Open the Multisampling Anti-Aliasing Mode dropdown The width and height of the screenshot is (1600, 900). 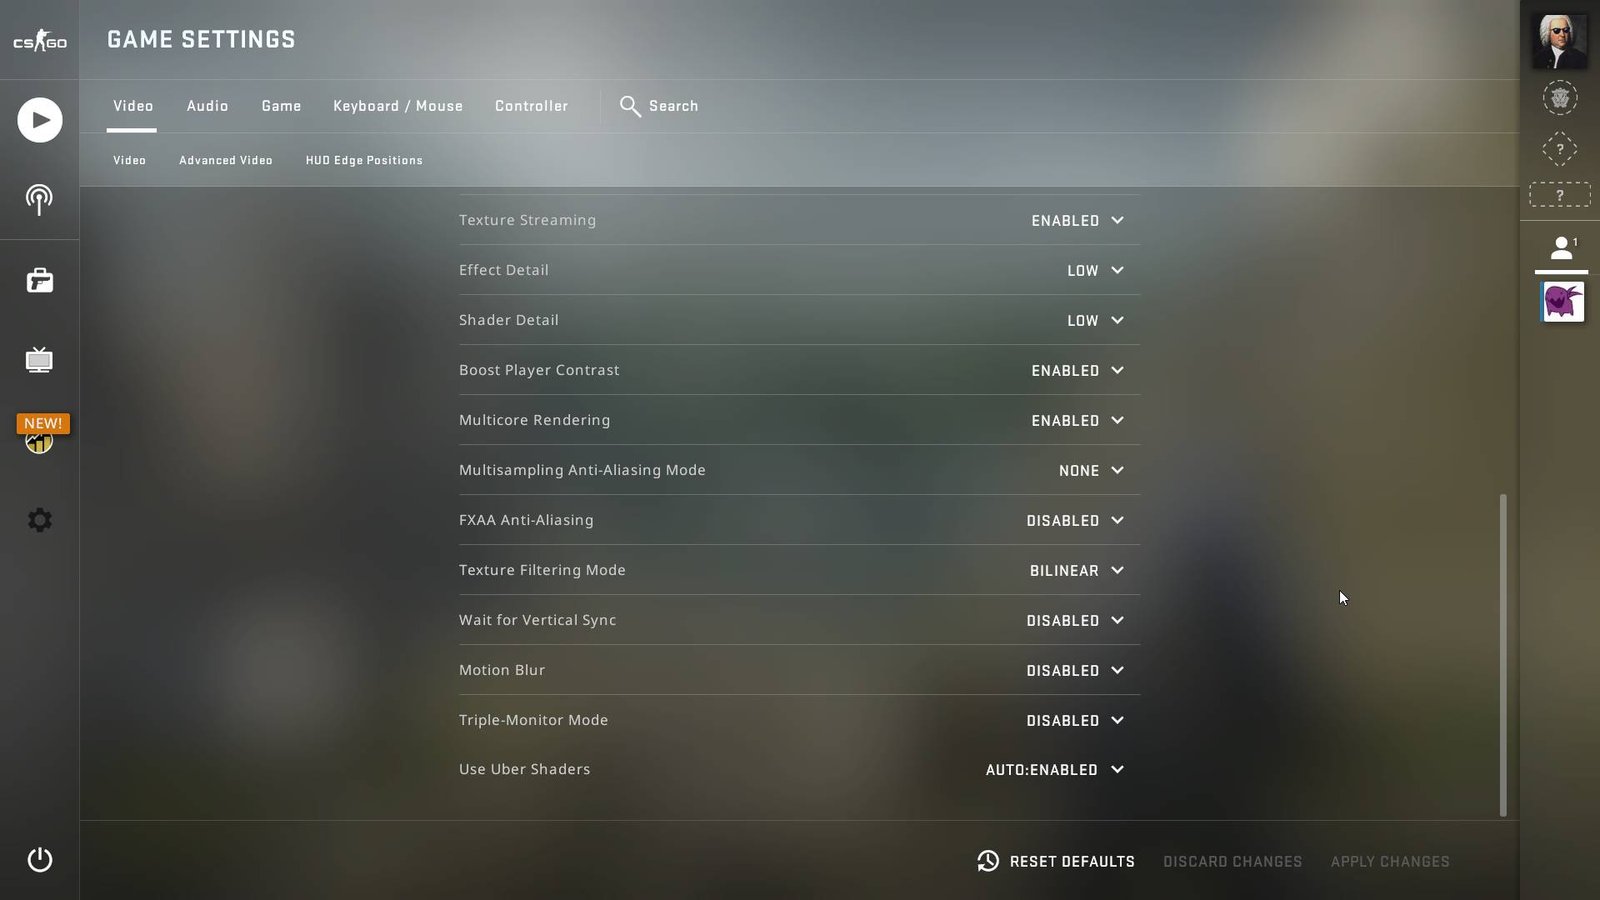coord(1091,470)
